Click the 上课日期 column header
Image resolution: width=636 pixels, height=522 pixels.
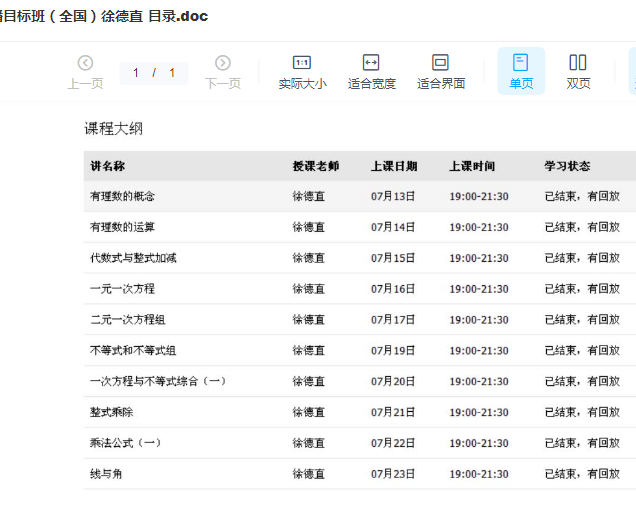point(394,166)
